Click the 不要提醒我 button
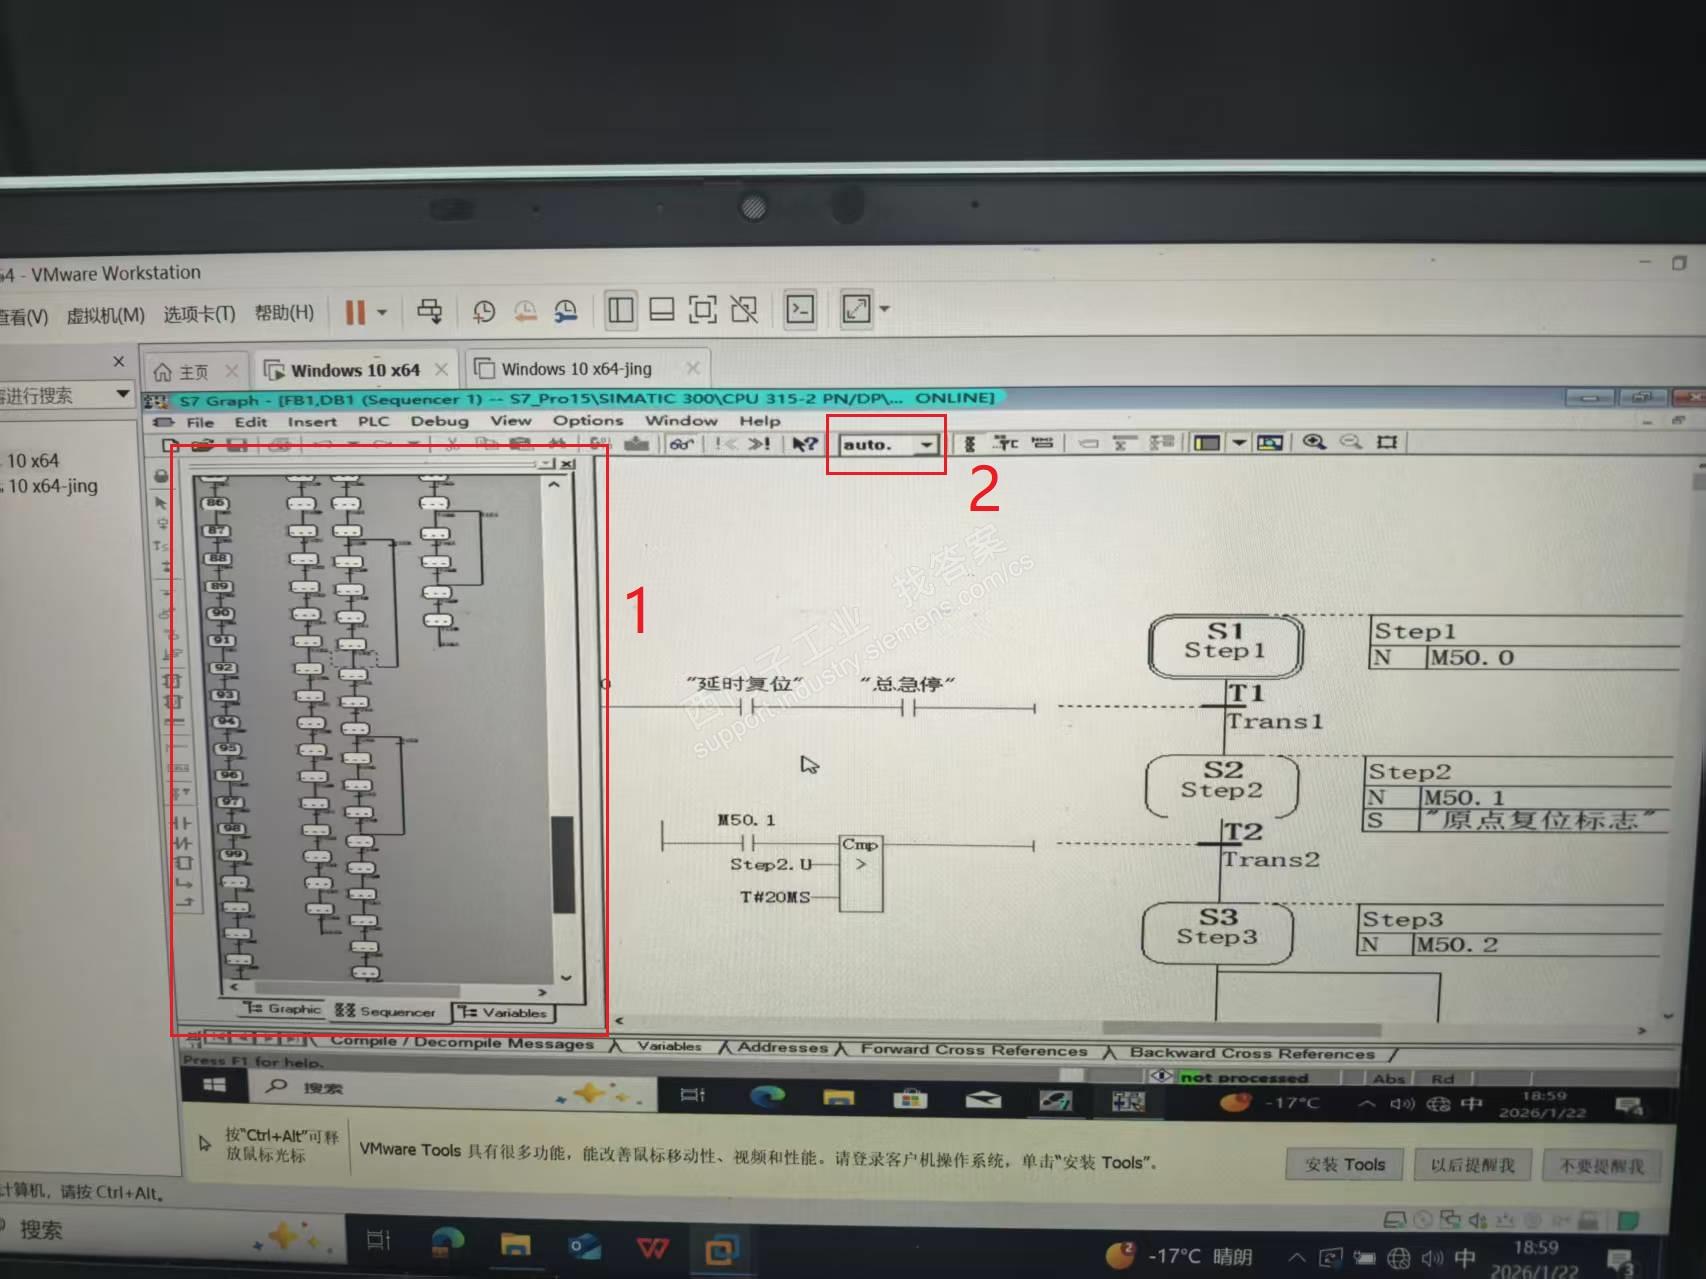Screen dimensions: 1706x1279 1601,1166
